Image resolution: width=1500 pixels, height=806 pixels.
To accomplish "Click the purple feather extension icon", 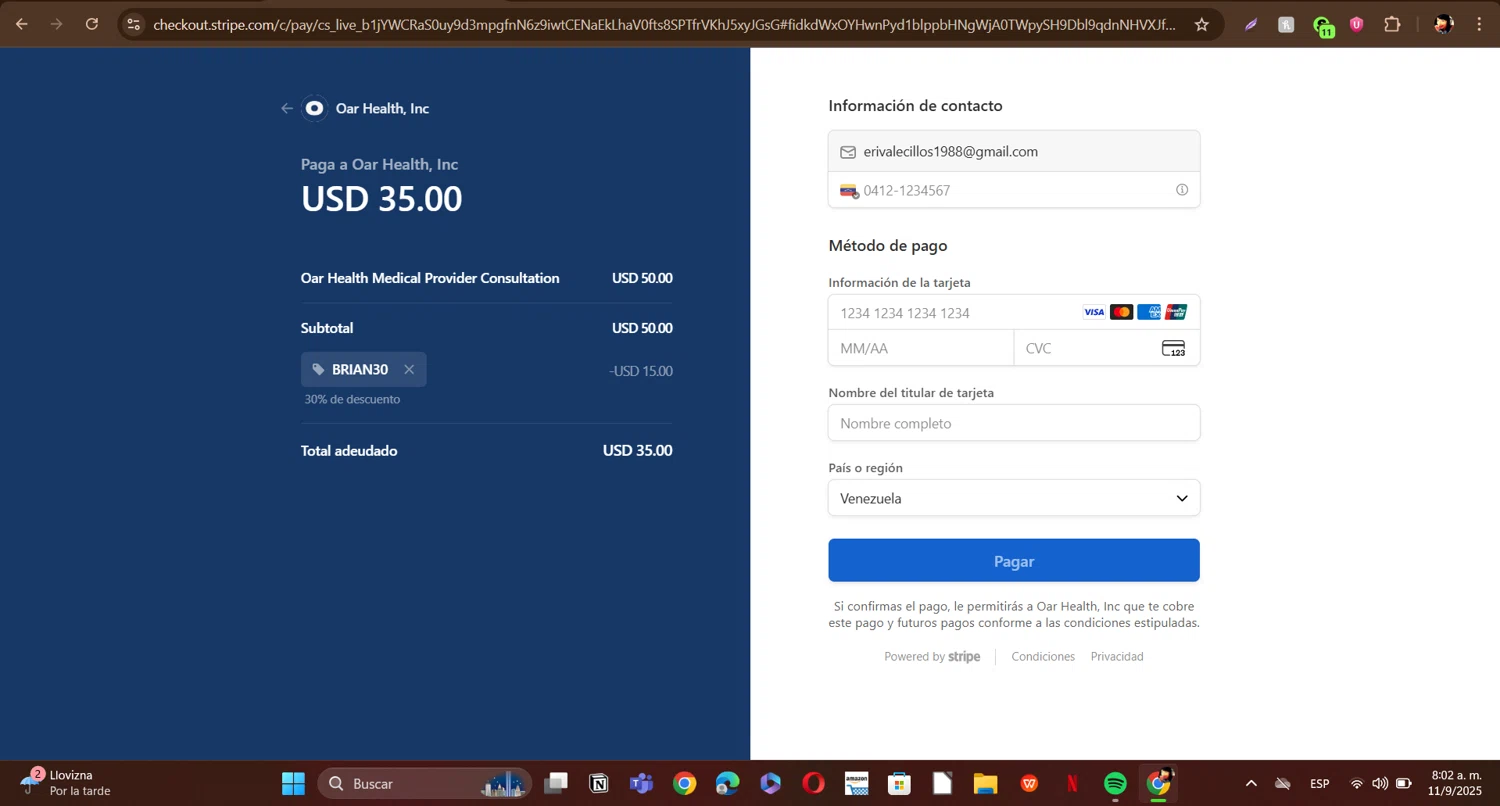I will [x=1251, y=24].
